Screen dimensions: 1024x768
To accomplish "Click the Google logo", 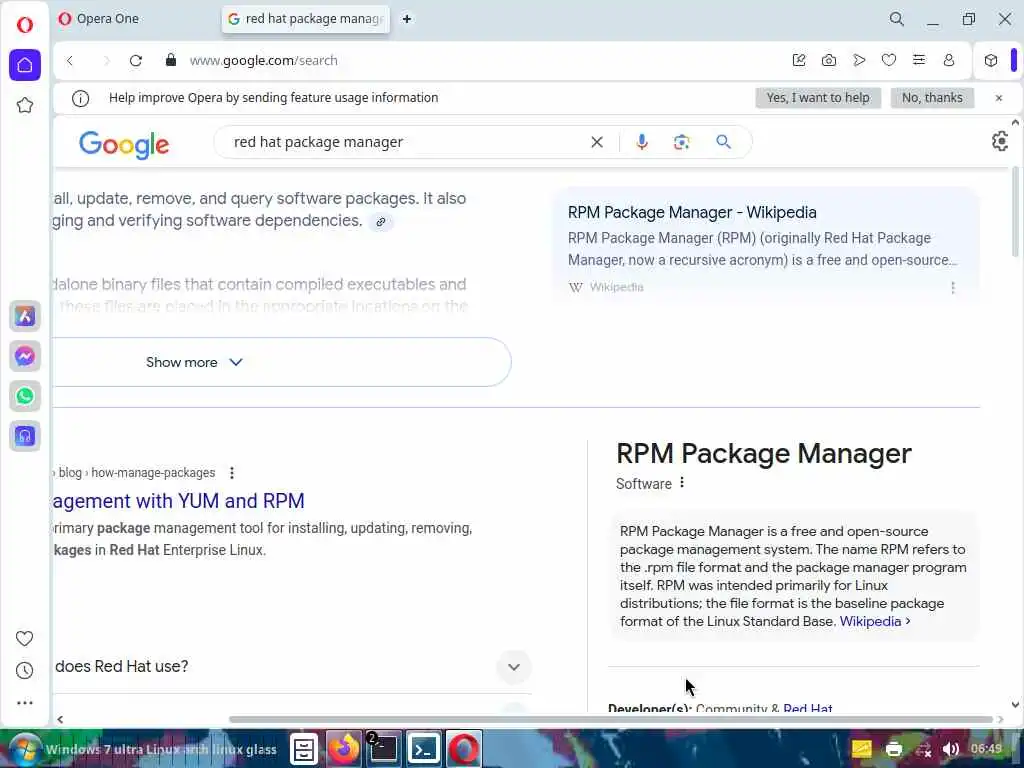I will pyautogui.click(x=124, y=144).
